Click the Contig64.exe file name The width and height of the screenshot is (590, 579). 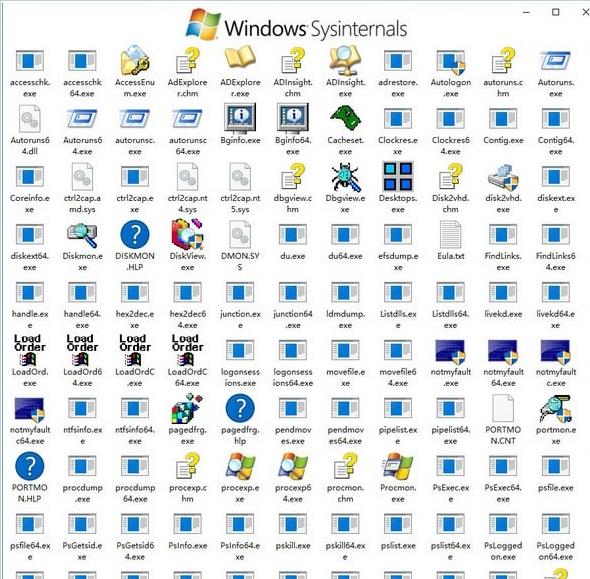point(556,146)
